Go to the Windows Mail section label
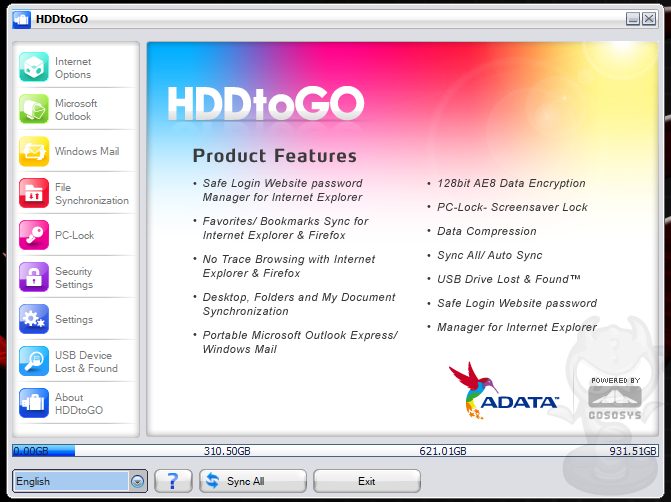Screen dimensions: 671x502 87,151
